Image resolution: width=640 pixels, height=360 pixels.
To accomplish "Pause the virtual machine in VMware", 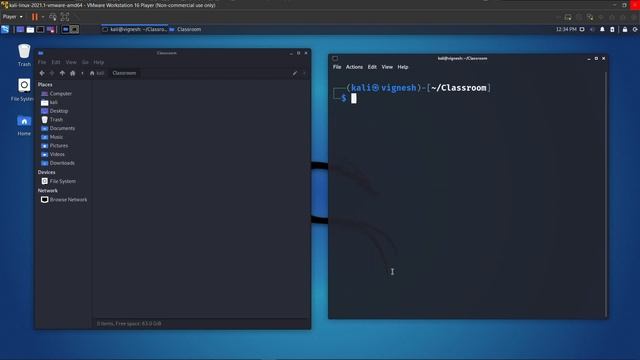I will tap(35, 17).
